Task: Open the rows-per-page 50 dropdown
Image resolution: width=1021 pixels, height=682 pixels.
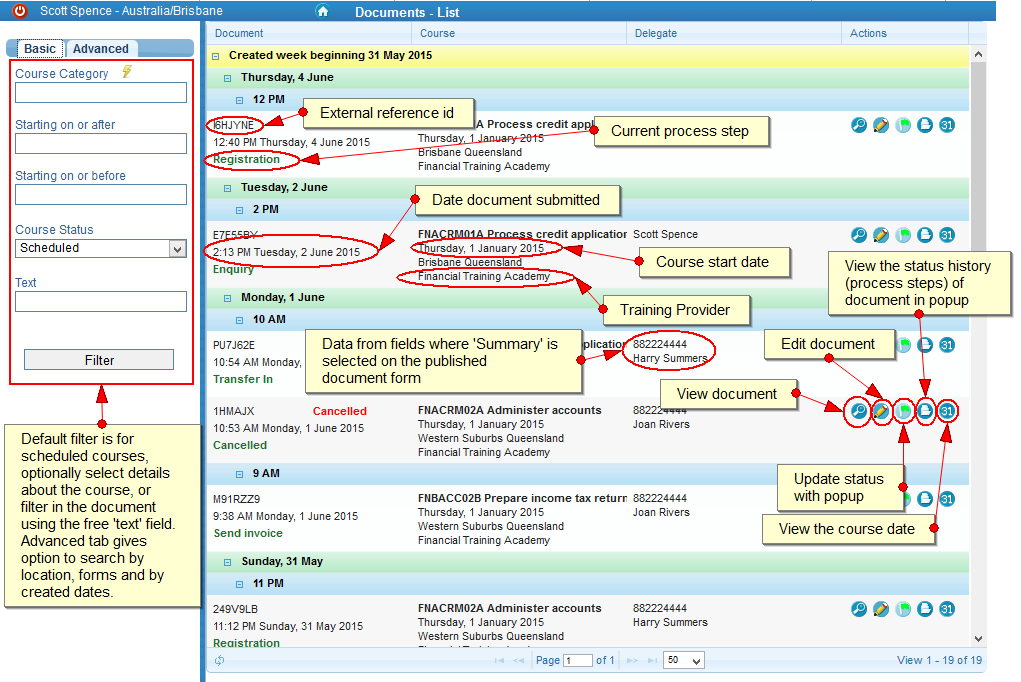Action: click(683, 661)
